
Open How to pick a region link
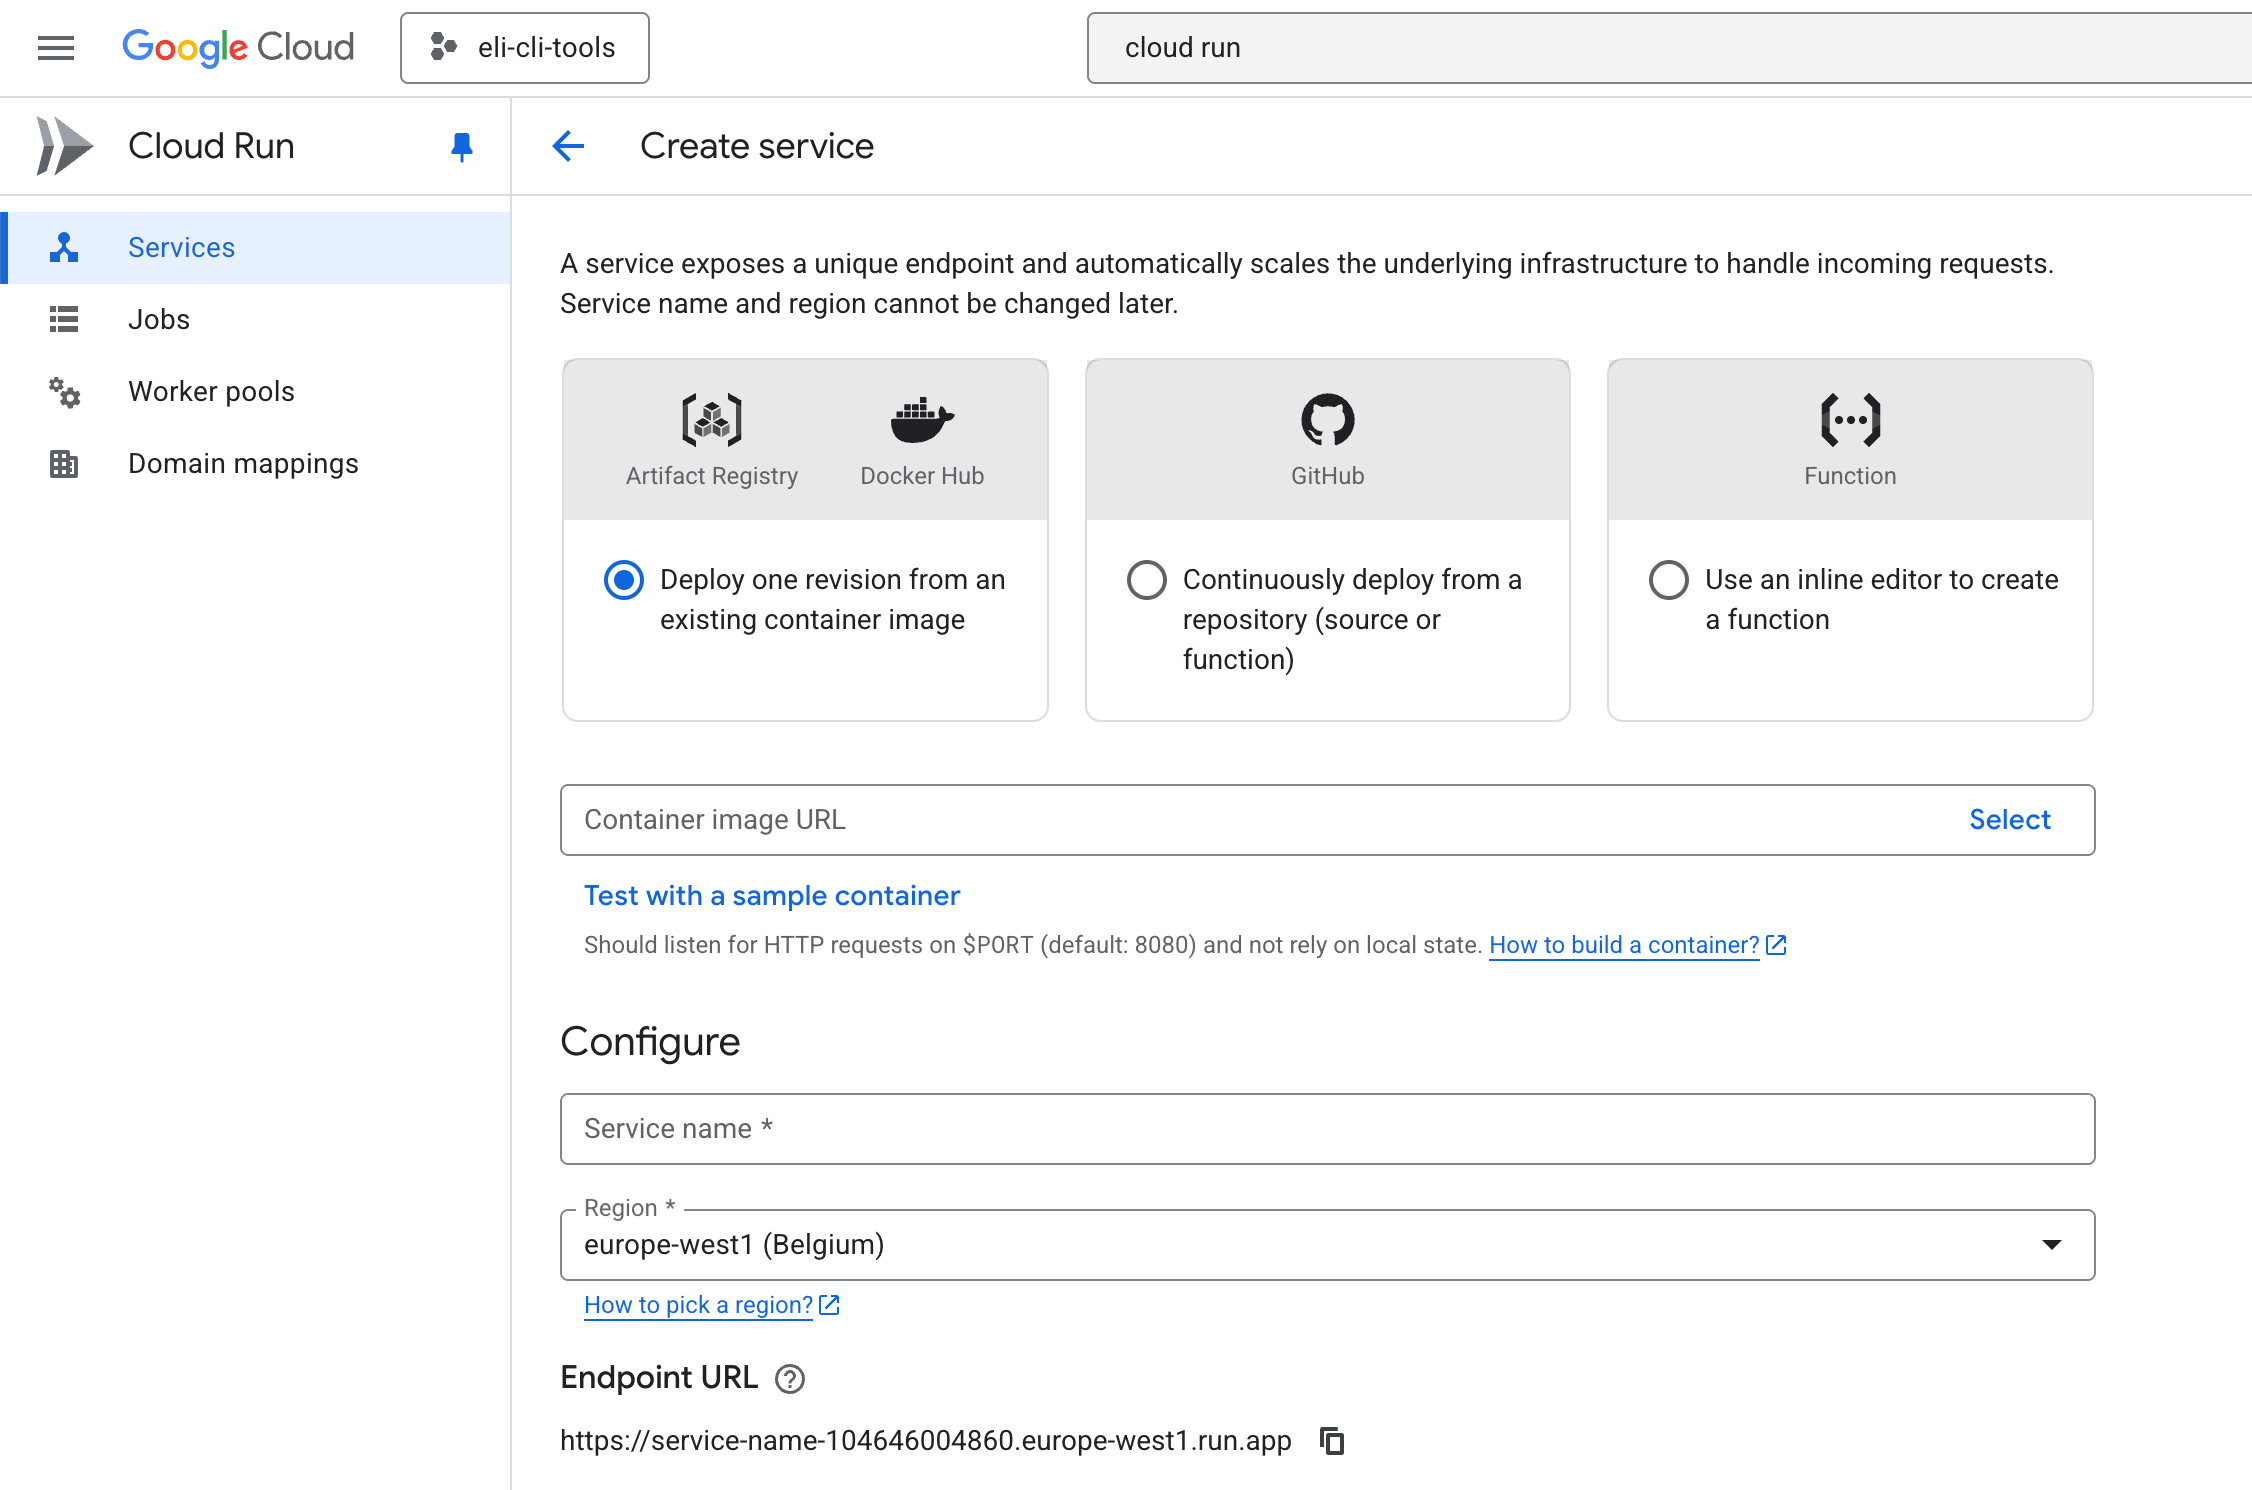tap(698, 1305)
